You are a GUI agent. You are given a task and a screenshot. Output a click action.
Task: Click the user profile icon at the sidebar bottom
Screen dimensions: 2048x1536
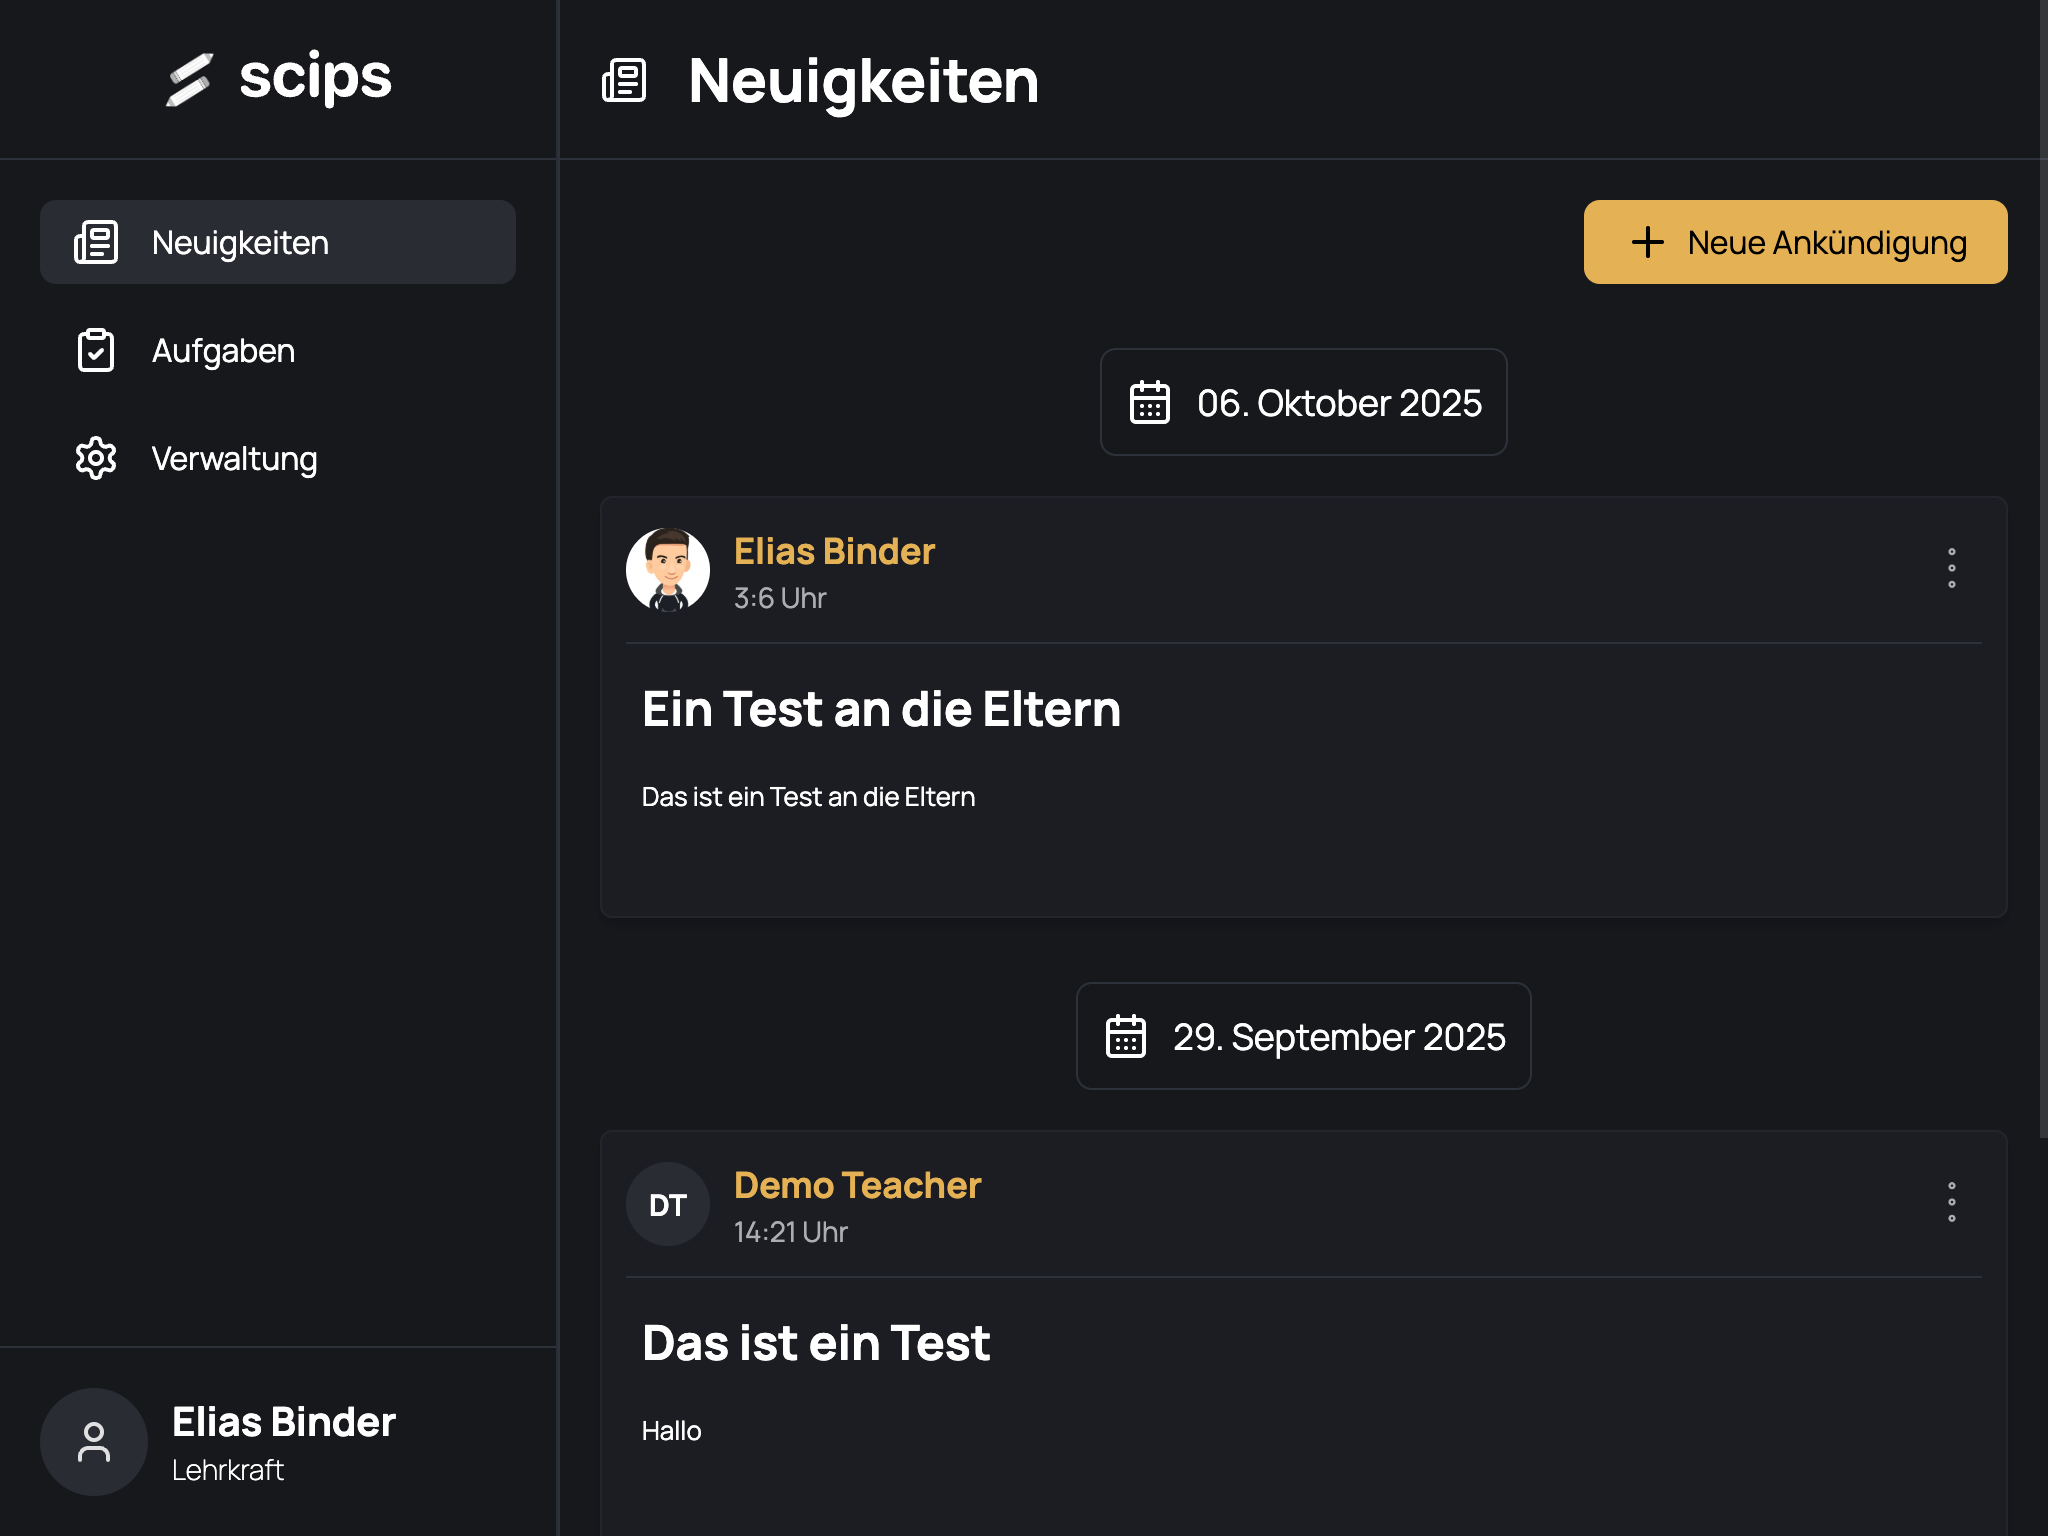pyautogui.click(x=94, y=1442)
